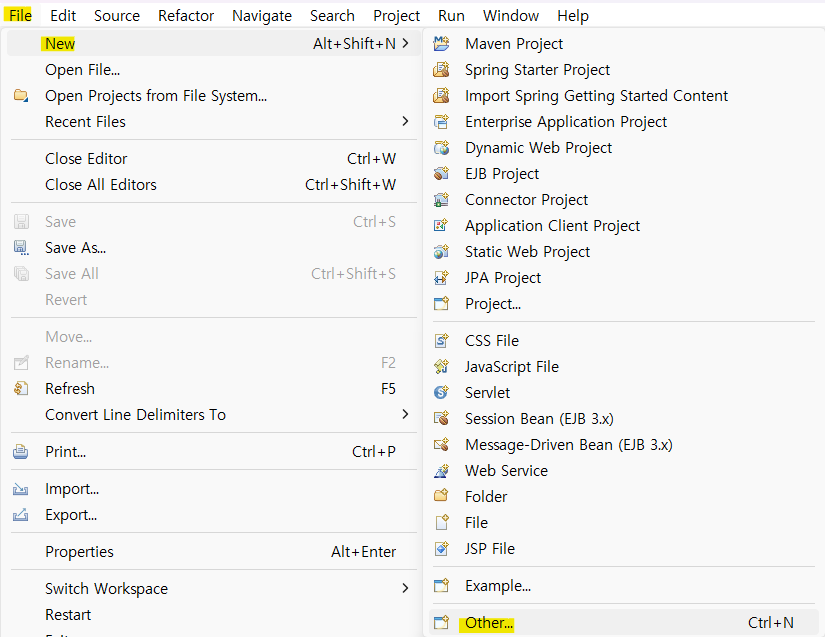
Task: Click the Web Service icon
Action: click(441, 471)
